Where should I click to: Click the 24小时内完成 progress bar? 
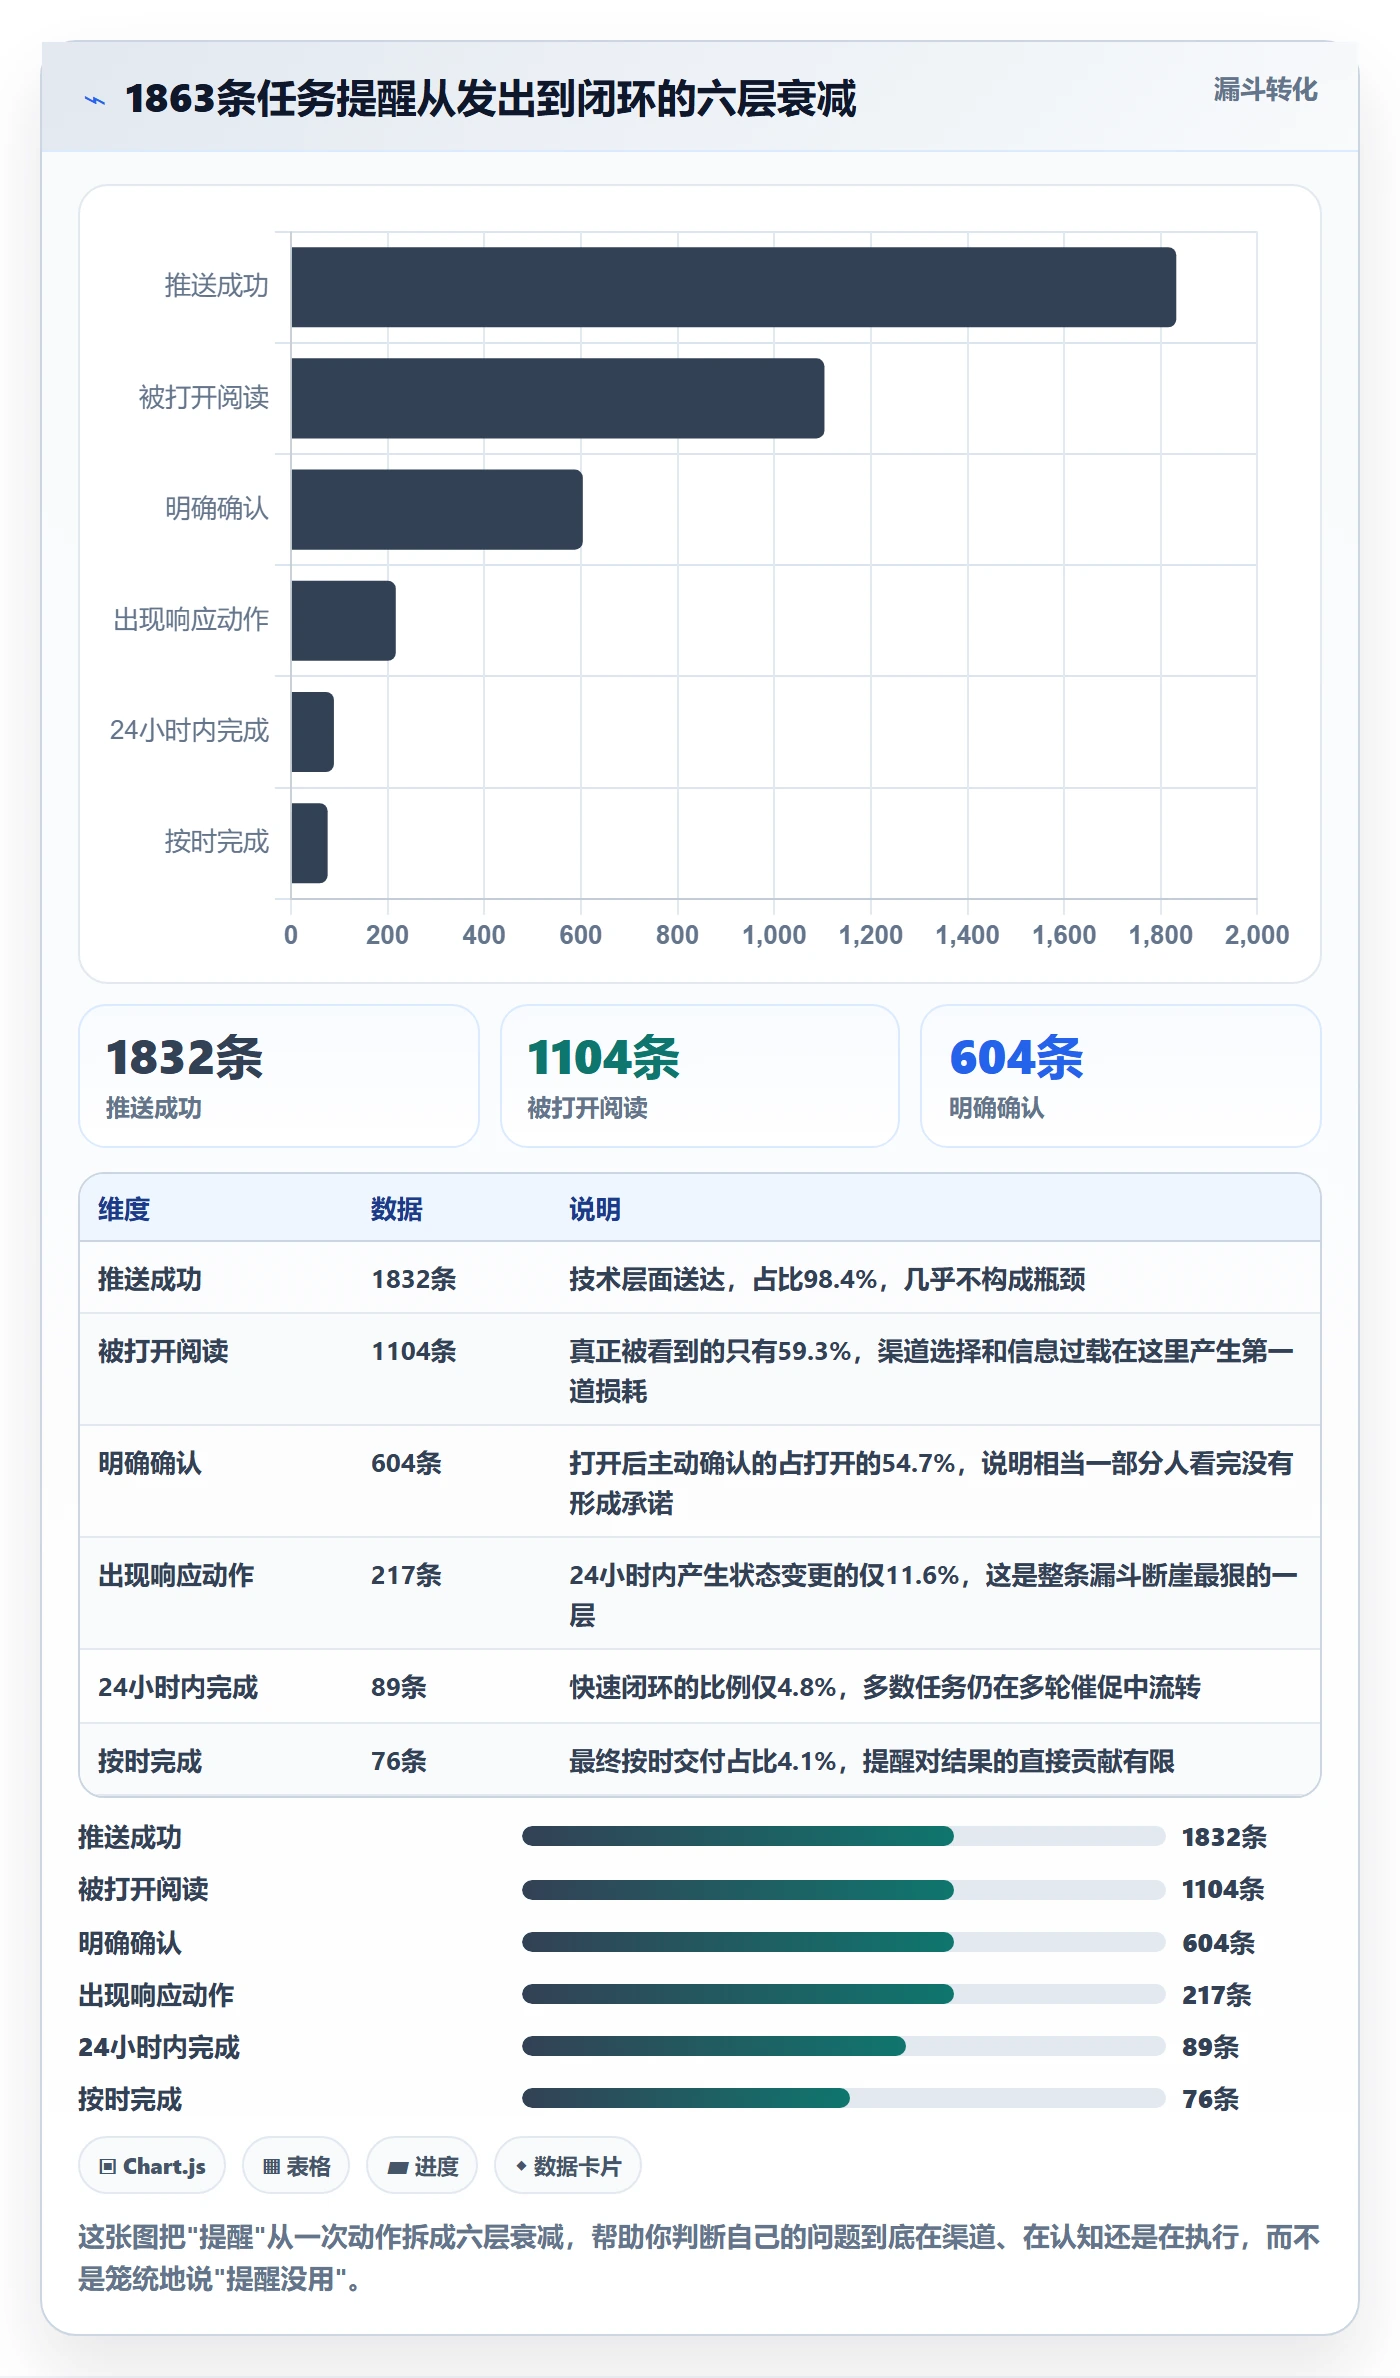pos(843,2046)
